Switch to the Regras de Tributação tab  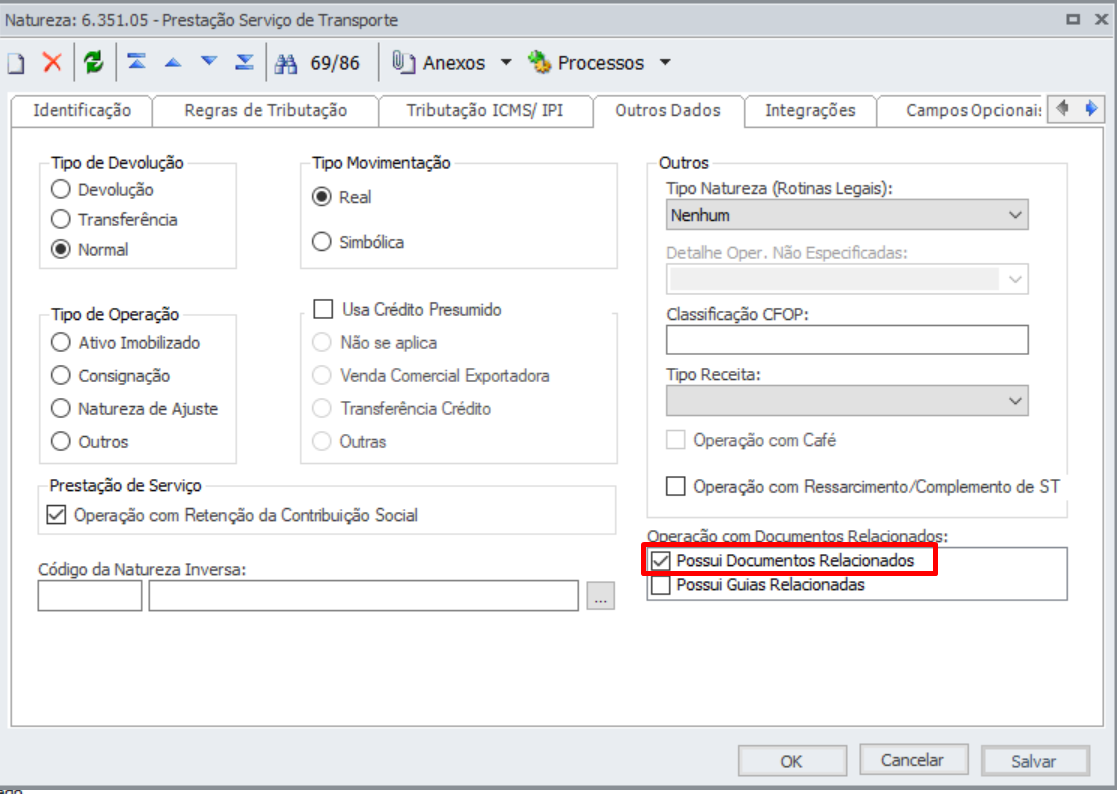click(266, 111)
